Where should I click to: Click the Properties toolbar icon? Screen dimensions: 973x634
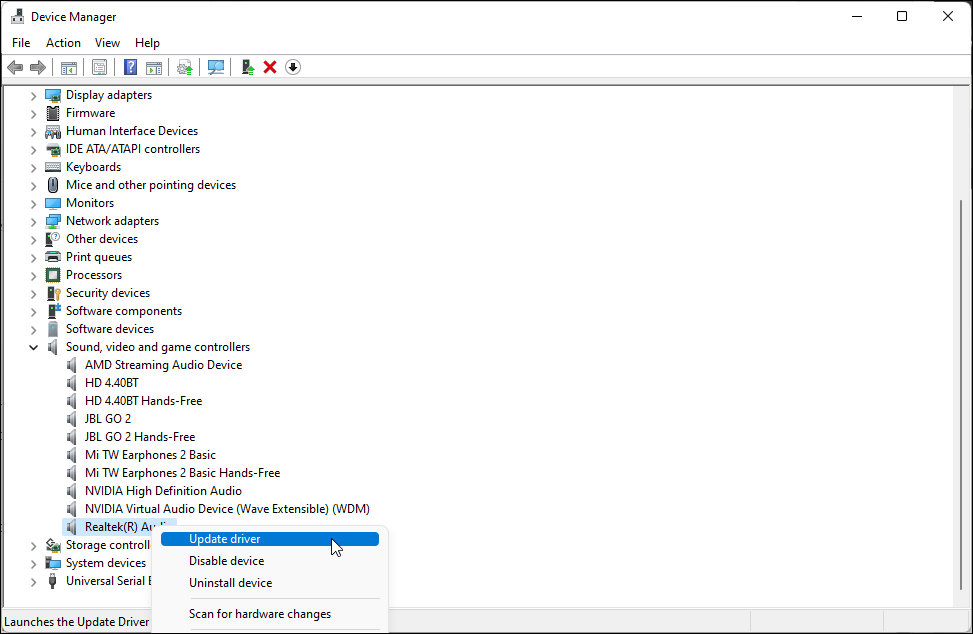point(99,67)
